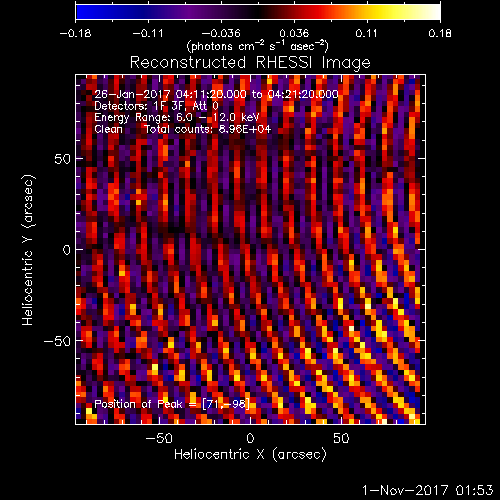
Task: Click the 'Heliocentric Y (arcsec)' axis label
Action: [28, 250]
